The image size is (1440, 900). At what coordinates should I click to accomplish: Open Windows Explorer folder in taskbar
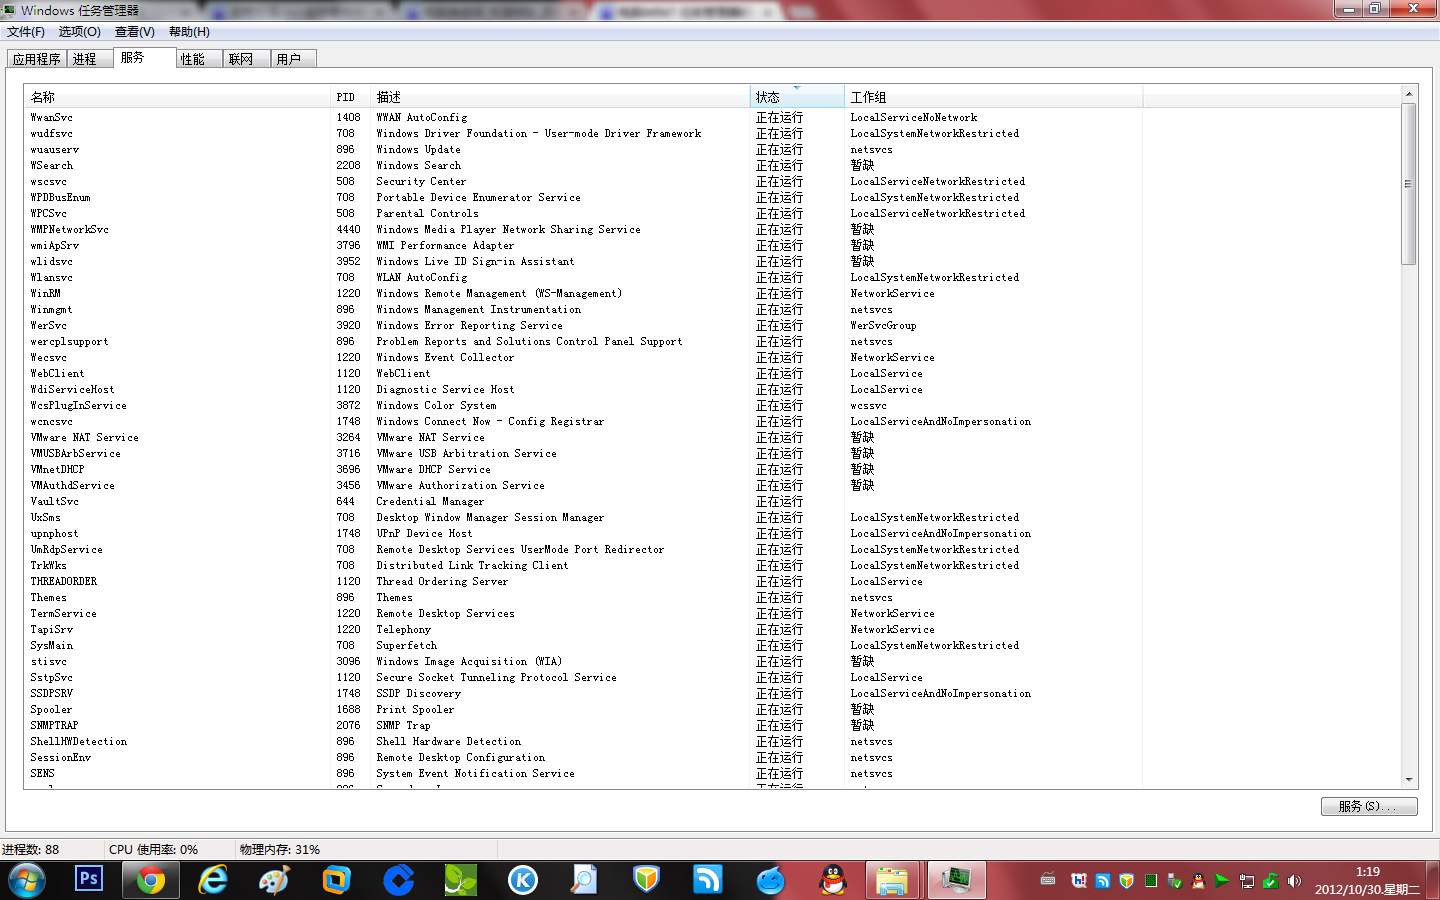point(892,880)
